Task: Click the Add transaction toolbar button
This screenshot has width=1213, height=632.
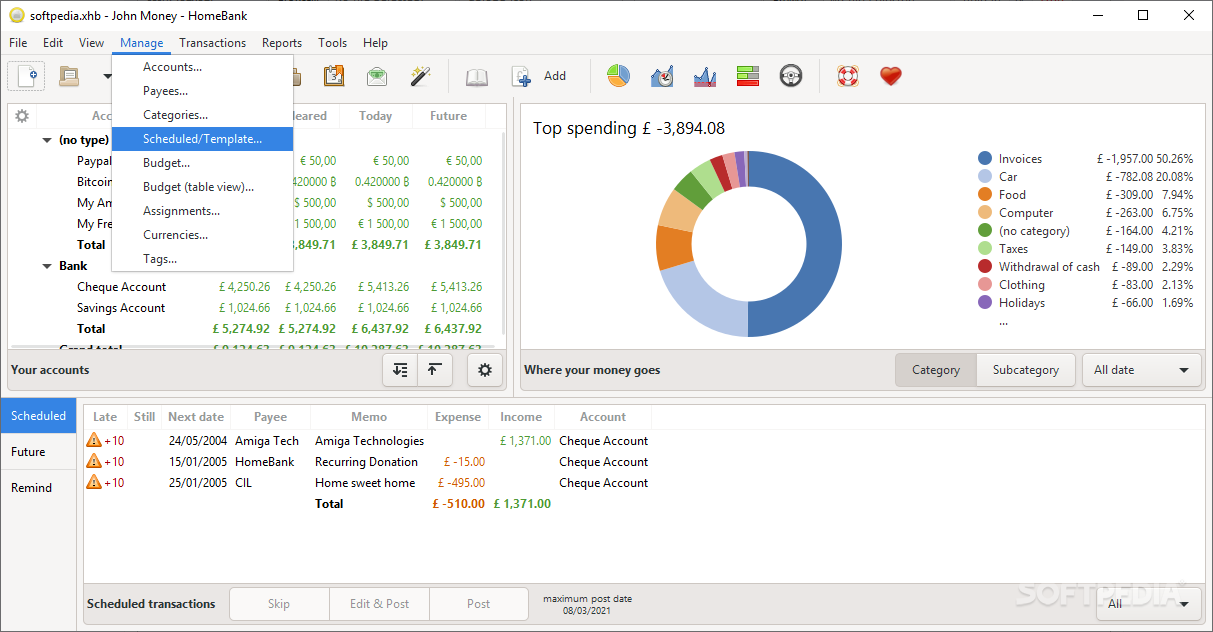Action: [x=539, y=76]
